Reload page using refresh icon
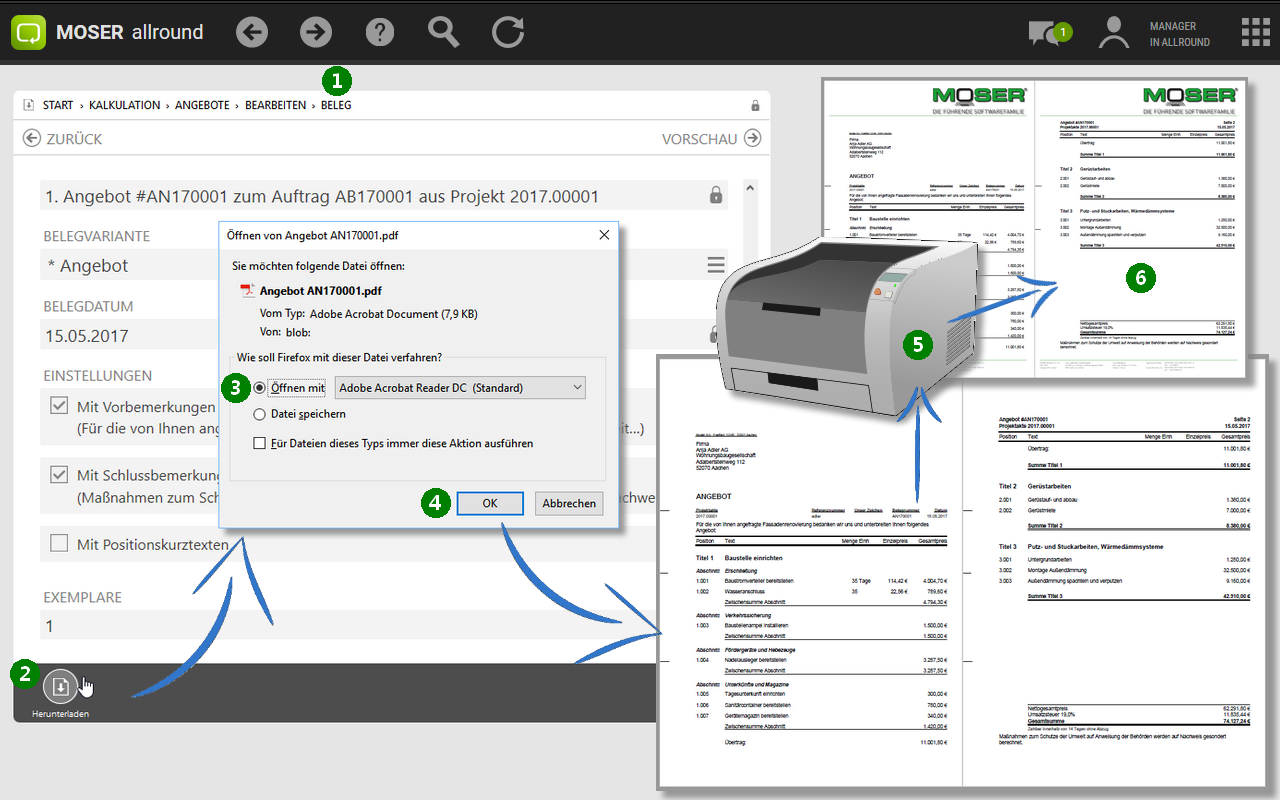 point(508,32)
